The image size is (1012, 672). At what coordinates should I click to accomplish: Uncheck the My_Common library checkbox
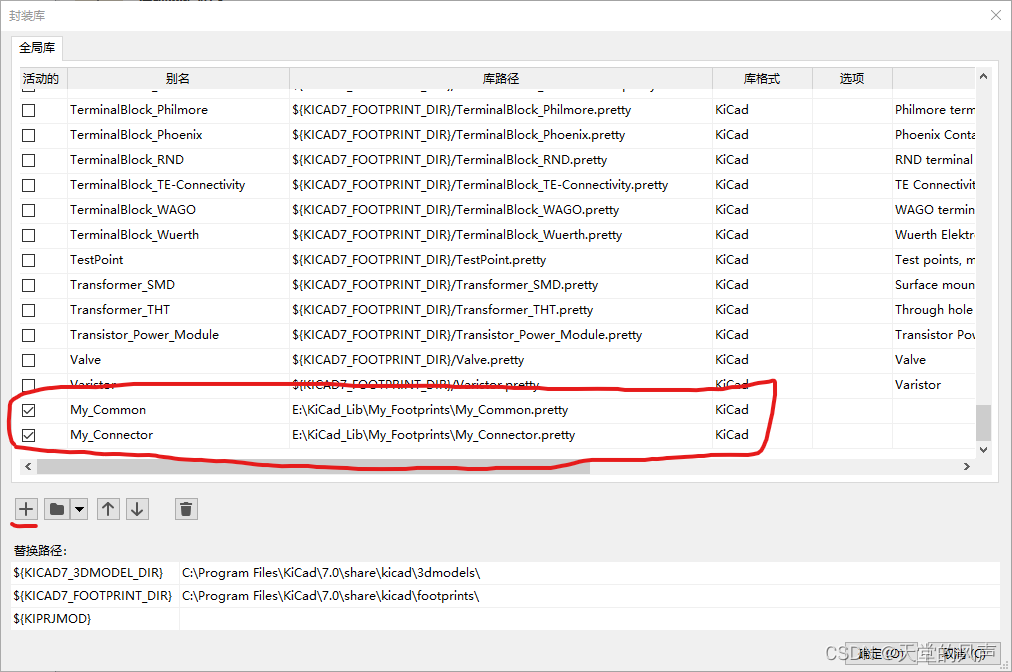[x=28, y=411]
